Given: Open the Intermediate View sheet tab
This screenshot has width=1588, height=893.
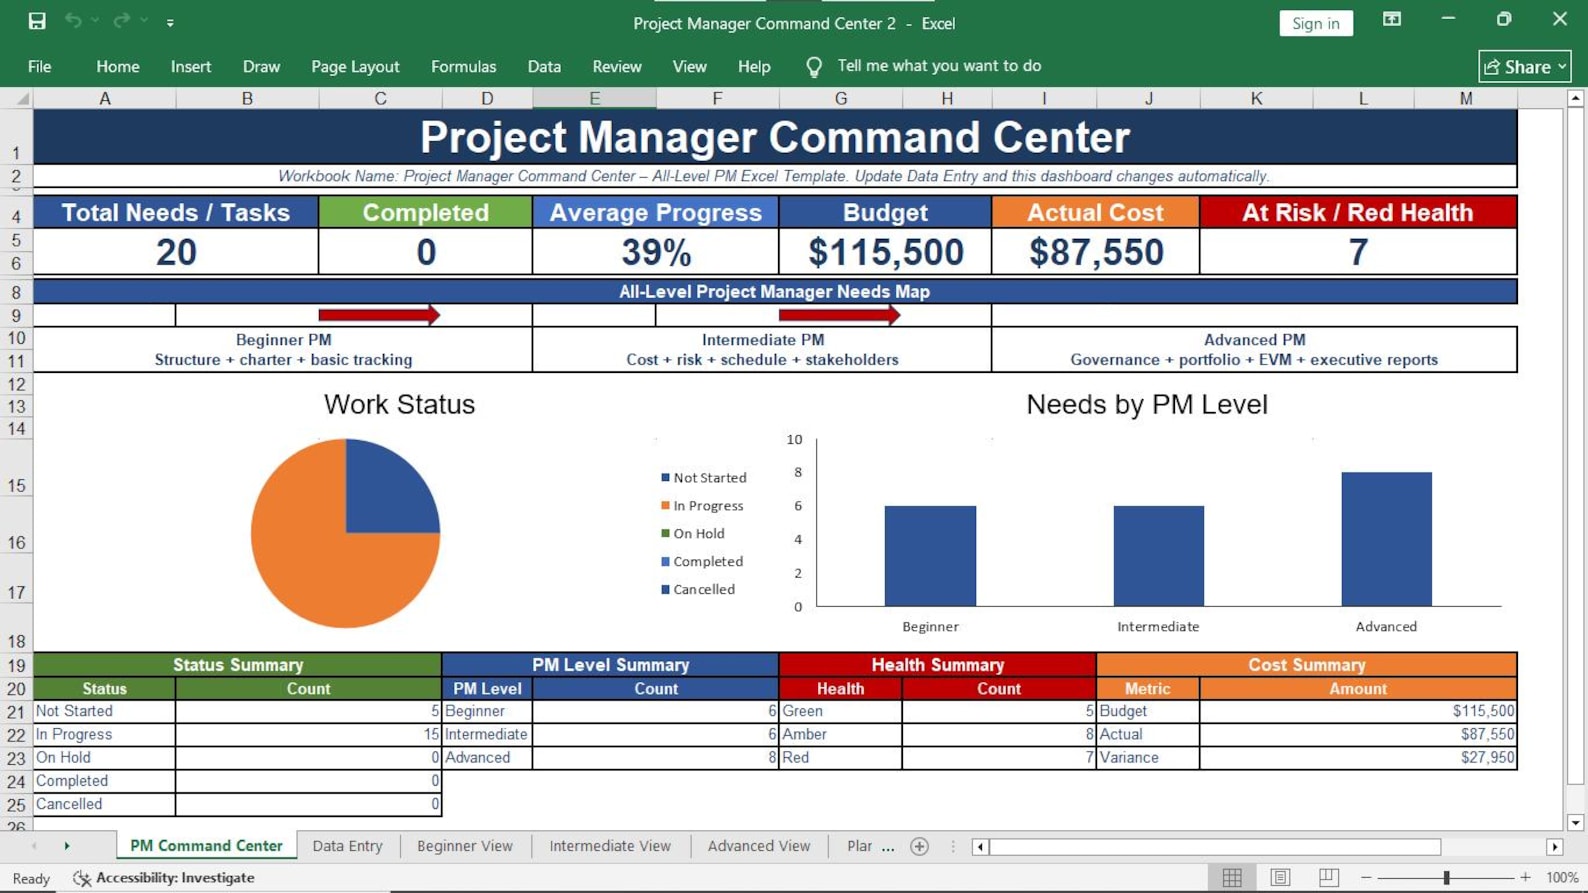Looking at the screenshot, I should click(x=610, y=846).
